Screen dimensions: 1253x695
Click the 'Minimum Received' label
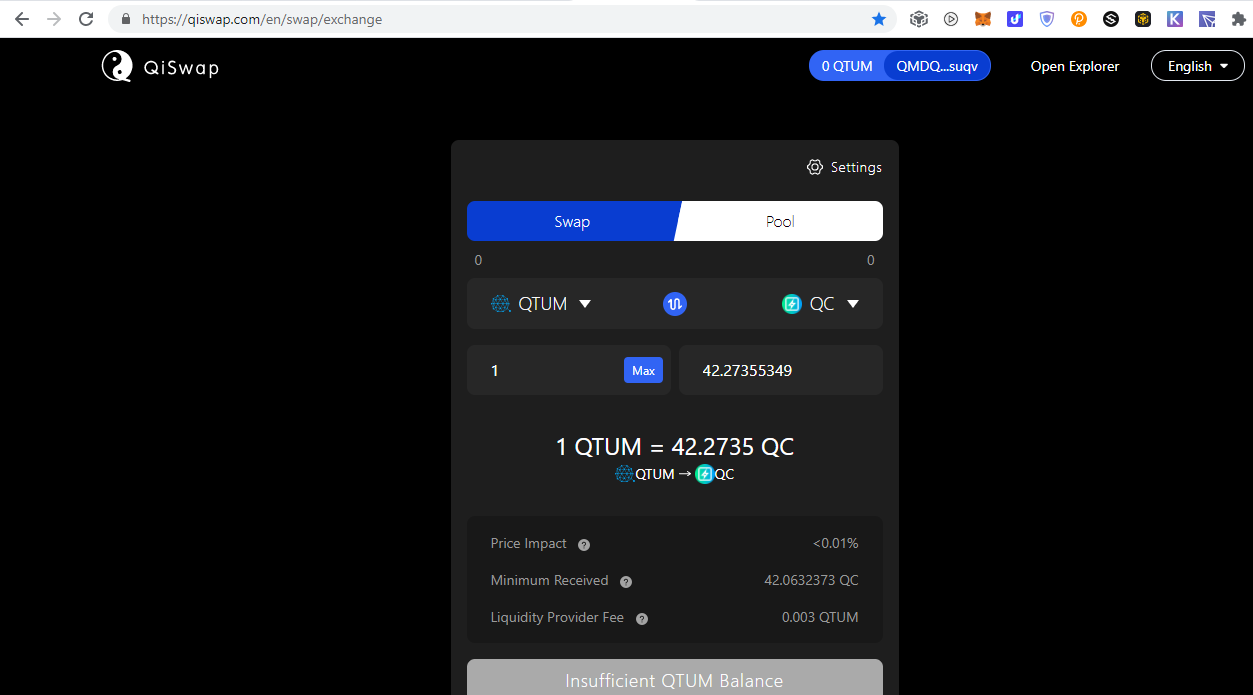549,580
